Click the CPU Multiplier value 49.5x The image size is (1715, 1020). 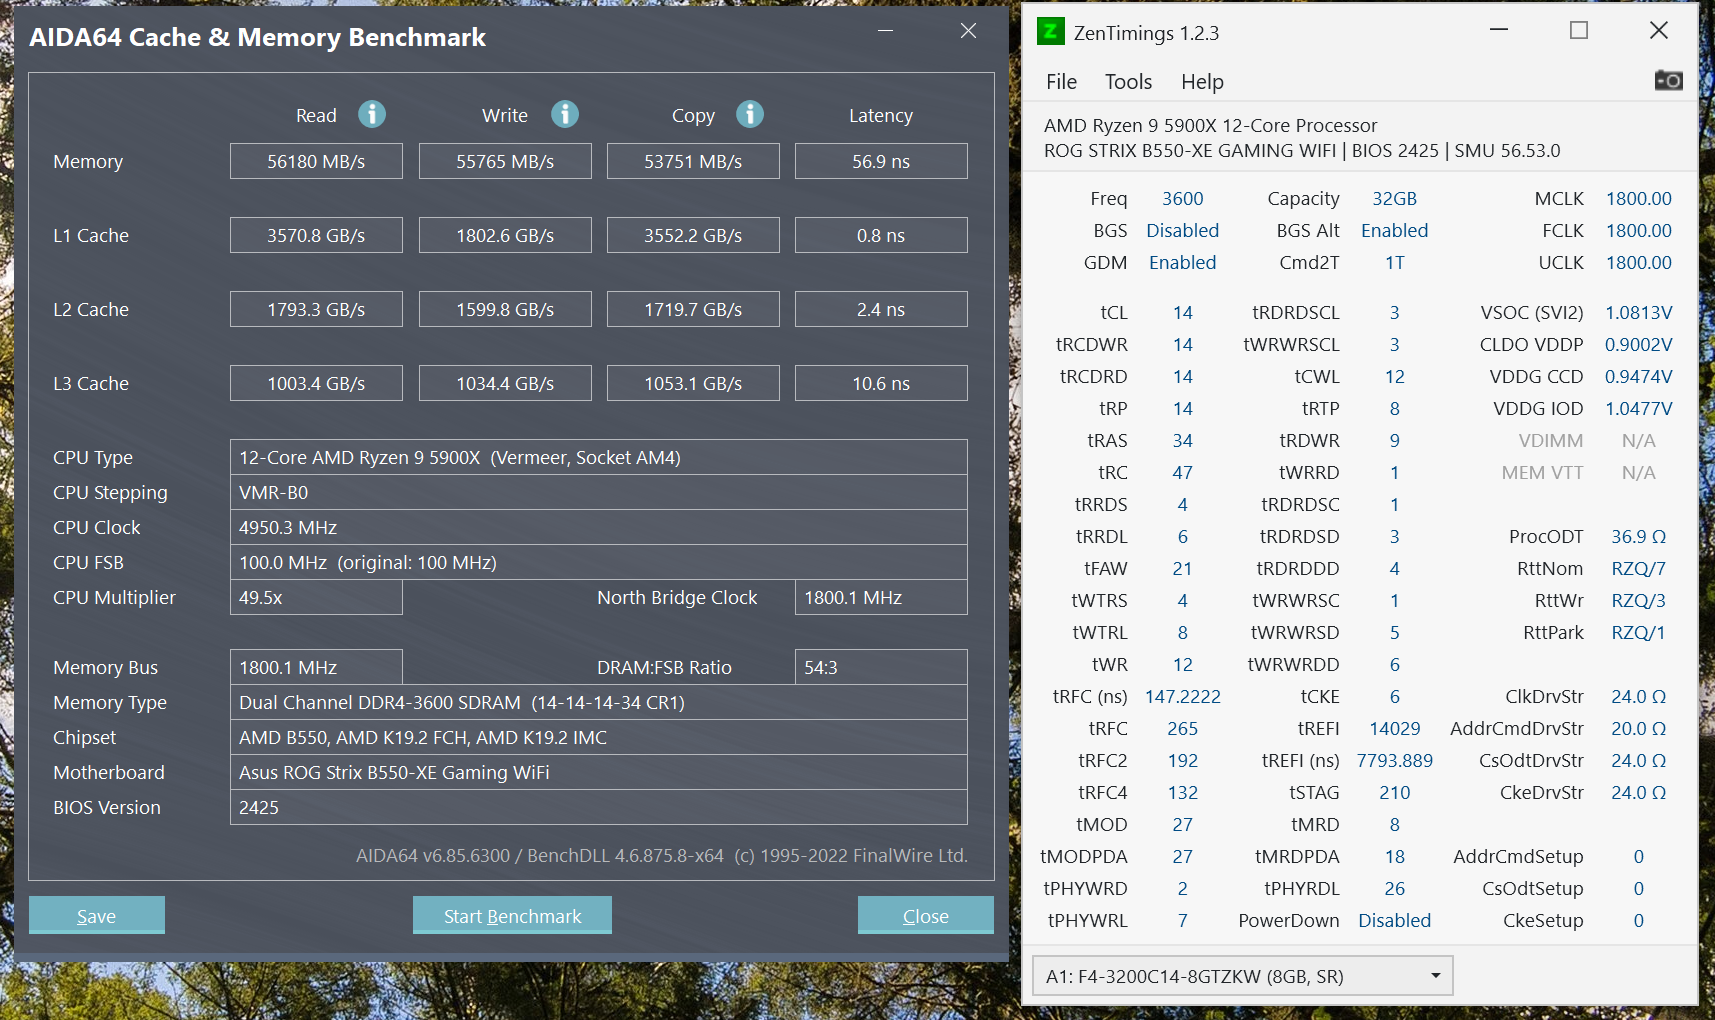316,597
